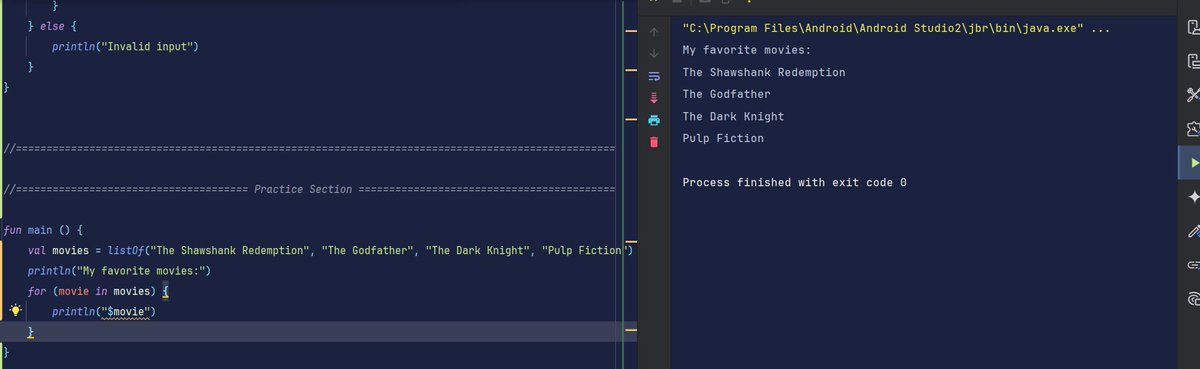
Task: Click the scroll to end console icon
Action: tap(654, 98)
